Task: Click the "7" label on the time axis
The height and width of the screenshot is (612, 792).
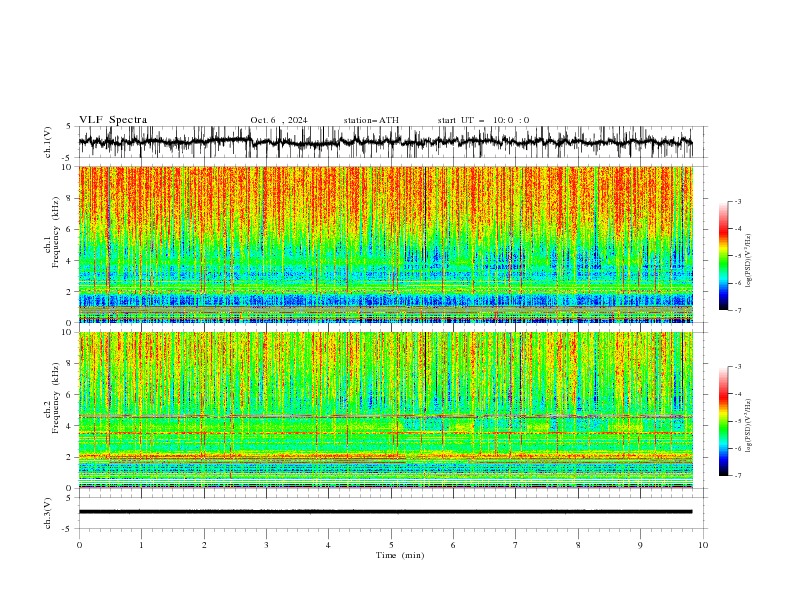Action: (515, 545)
